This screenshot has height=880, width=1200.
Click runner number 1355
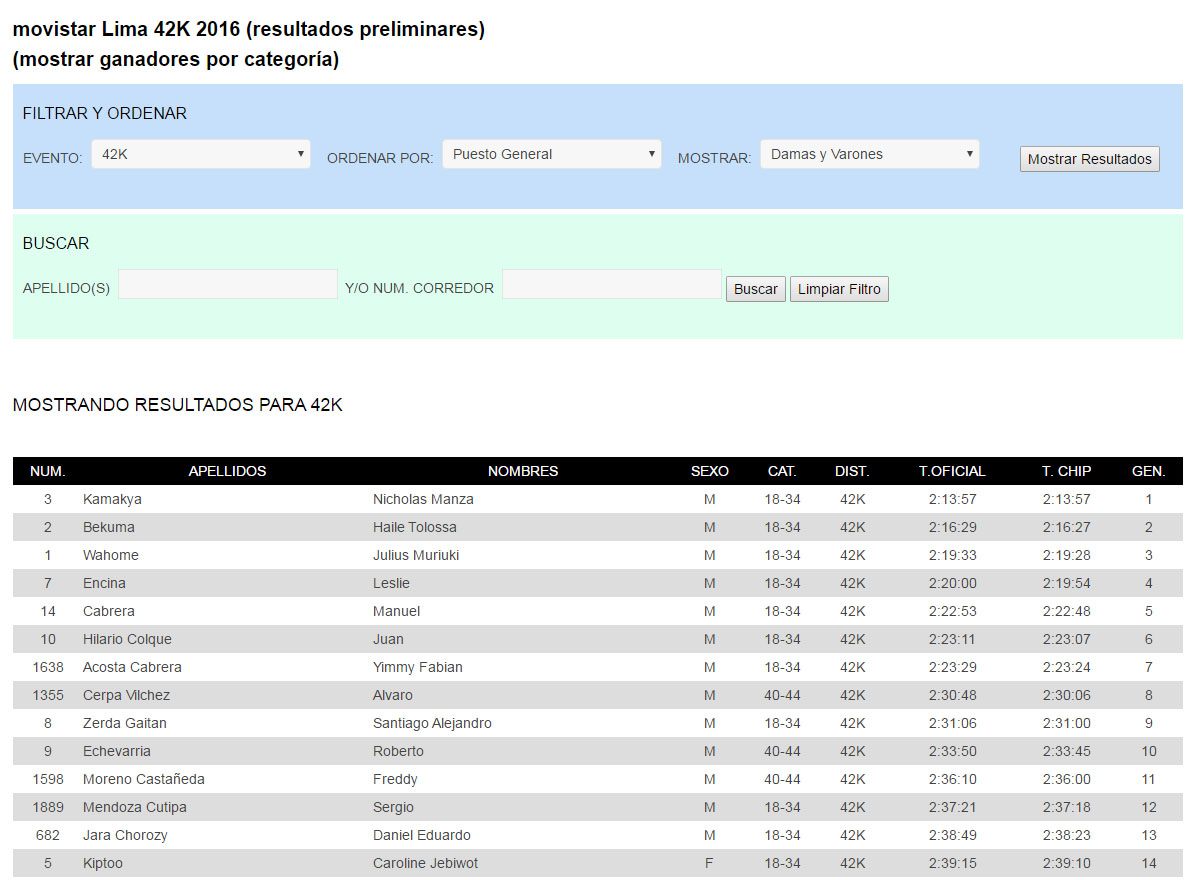(48, 695)
